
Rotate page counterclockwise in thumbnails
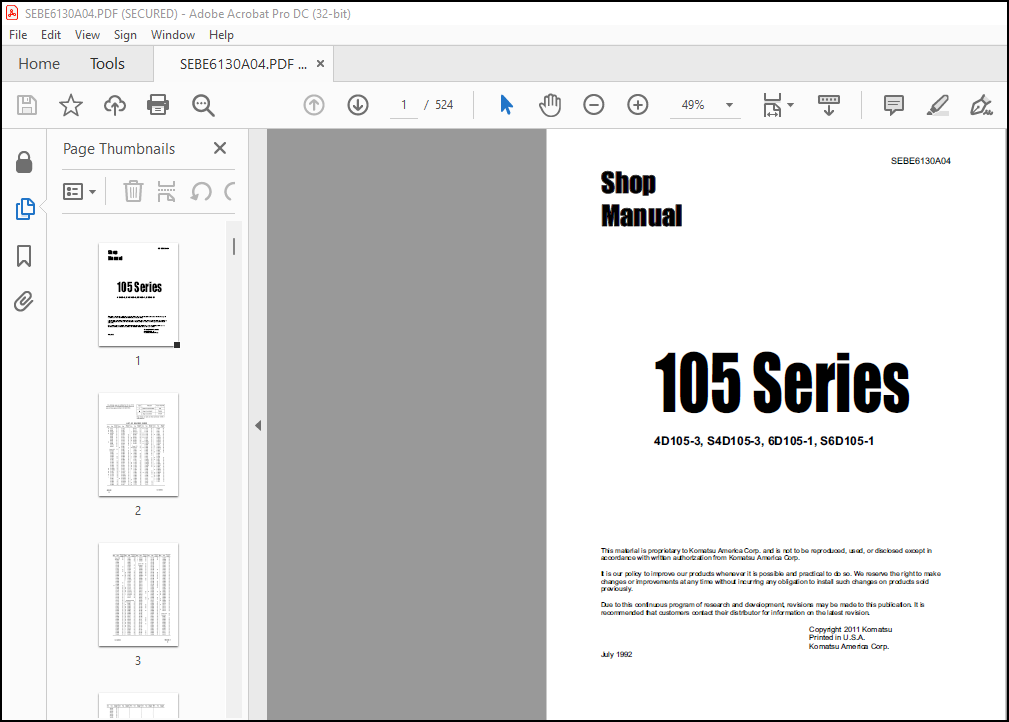click(x=201, y=191)
